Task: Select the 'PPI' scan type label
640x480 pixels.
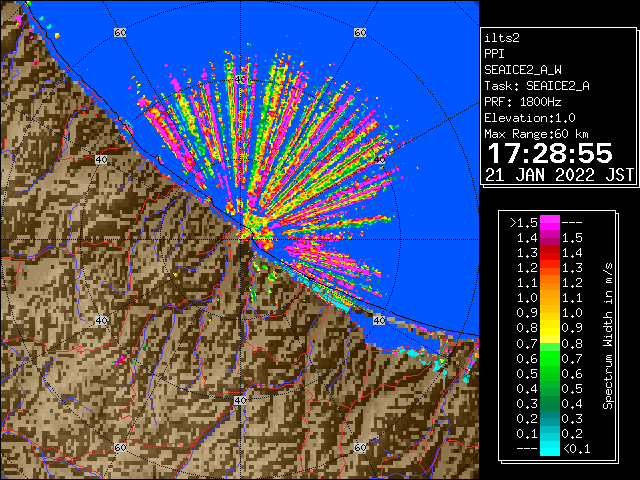Action: point(494,54)
